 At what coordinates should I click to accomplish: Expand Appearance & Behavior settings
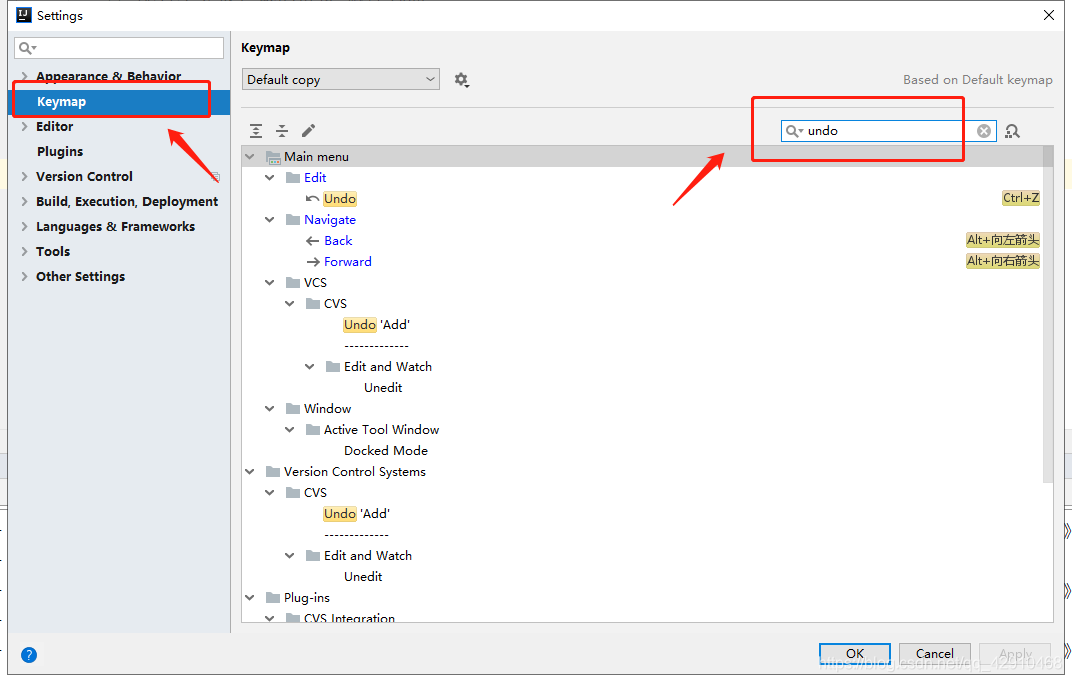click(x=25, y=77)
